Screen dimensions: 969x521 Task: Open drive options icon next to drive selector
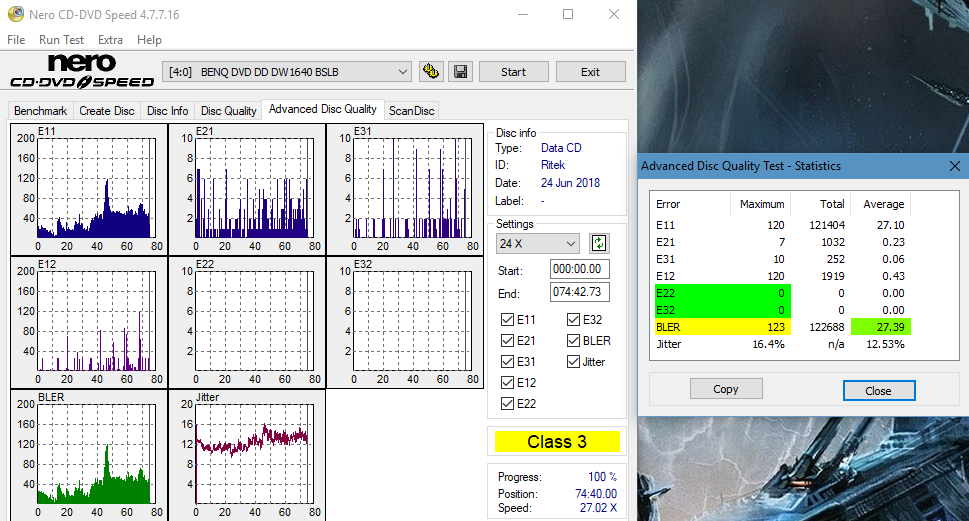(x=431, y=72)
